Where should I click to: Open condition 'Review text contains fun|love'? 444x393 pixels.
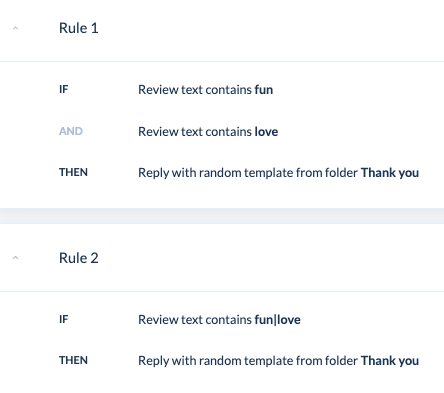(219, 320)
